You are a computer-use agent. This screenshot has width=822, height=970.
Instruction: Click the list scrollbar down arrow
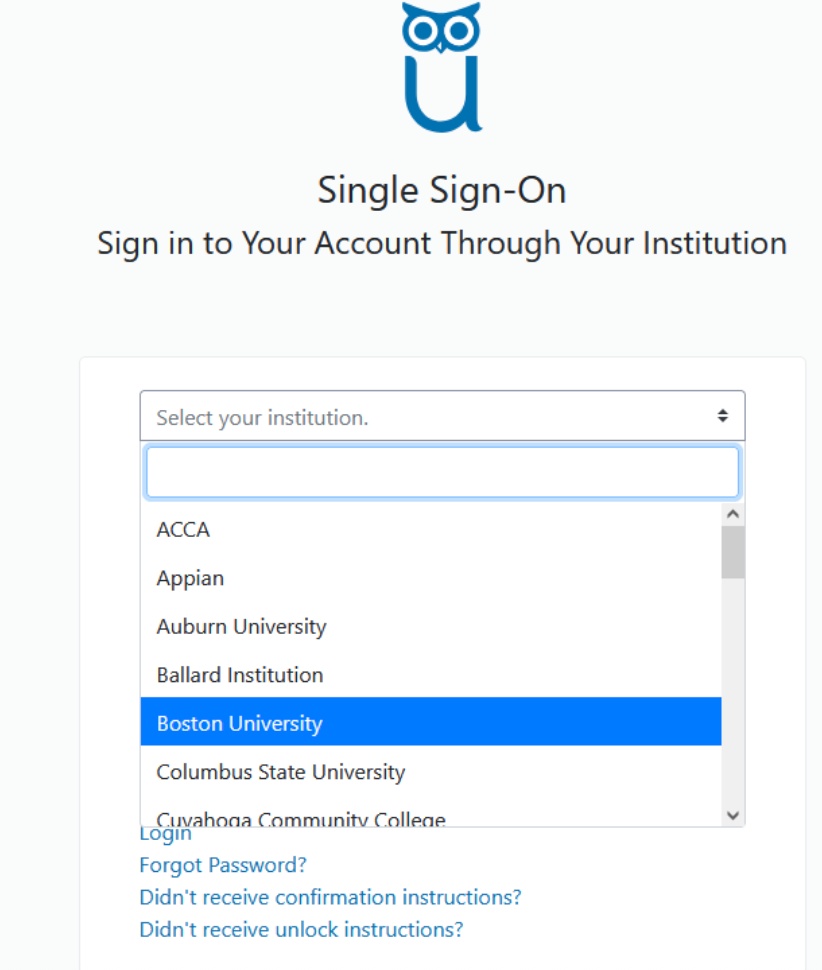point(733,815)
